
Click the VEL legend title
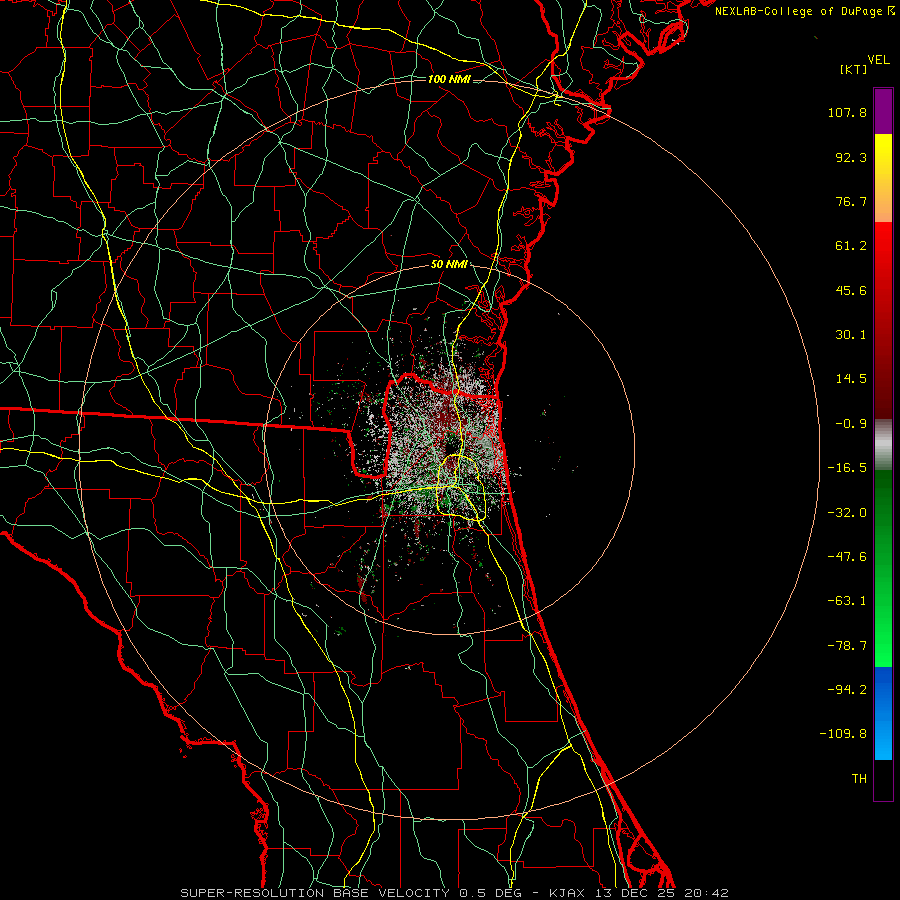[x=878, y=60]
